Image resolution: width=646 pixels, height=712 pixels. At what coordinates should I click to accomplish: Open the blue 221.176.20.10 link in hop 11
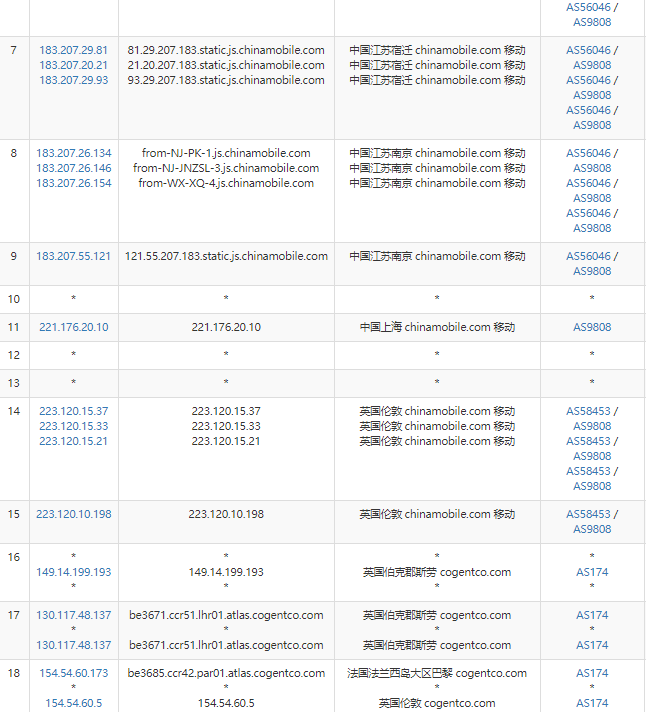click(74, 327)
